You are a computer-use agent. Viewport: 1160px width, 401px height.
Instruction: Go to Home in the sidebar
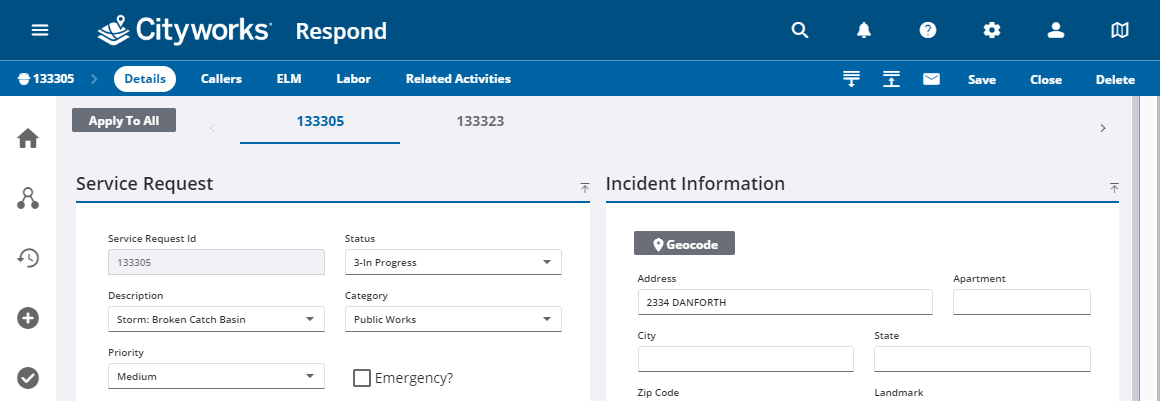(x=28, y=139)
